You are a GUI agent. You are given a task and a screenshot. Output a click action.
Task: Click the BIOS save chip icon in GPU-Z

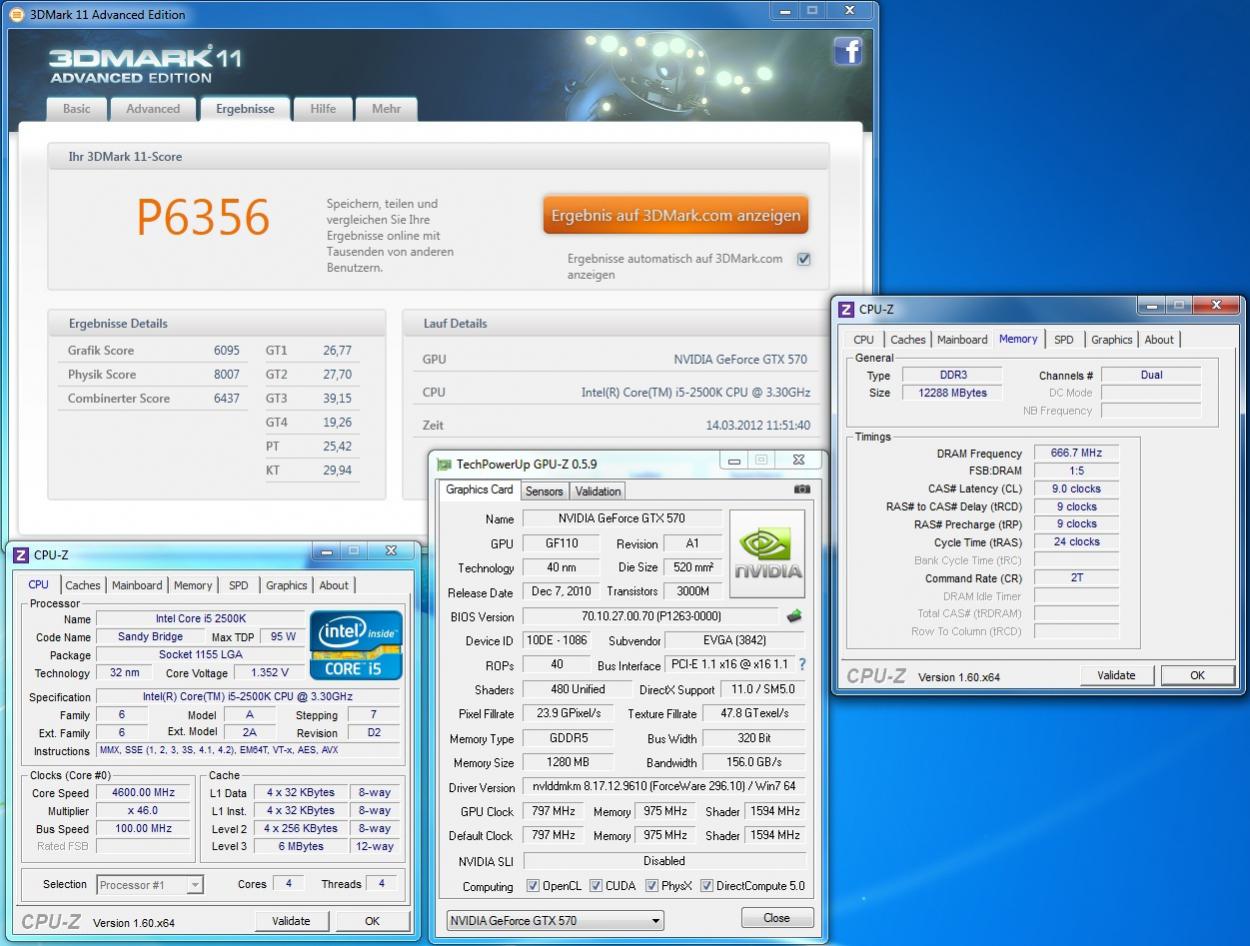point(795,616)
